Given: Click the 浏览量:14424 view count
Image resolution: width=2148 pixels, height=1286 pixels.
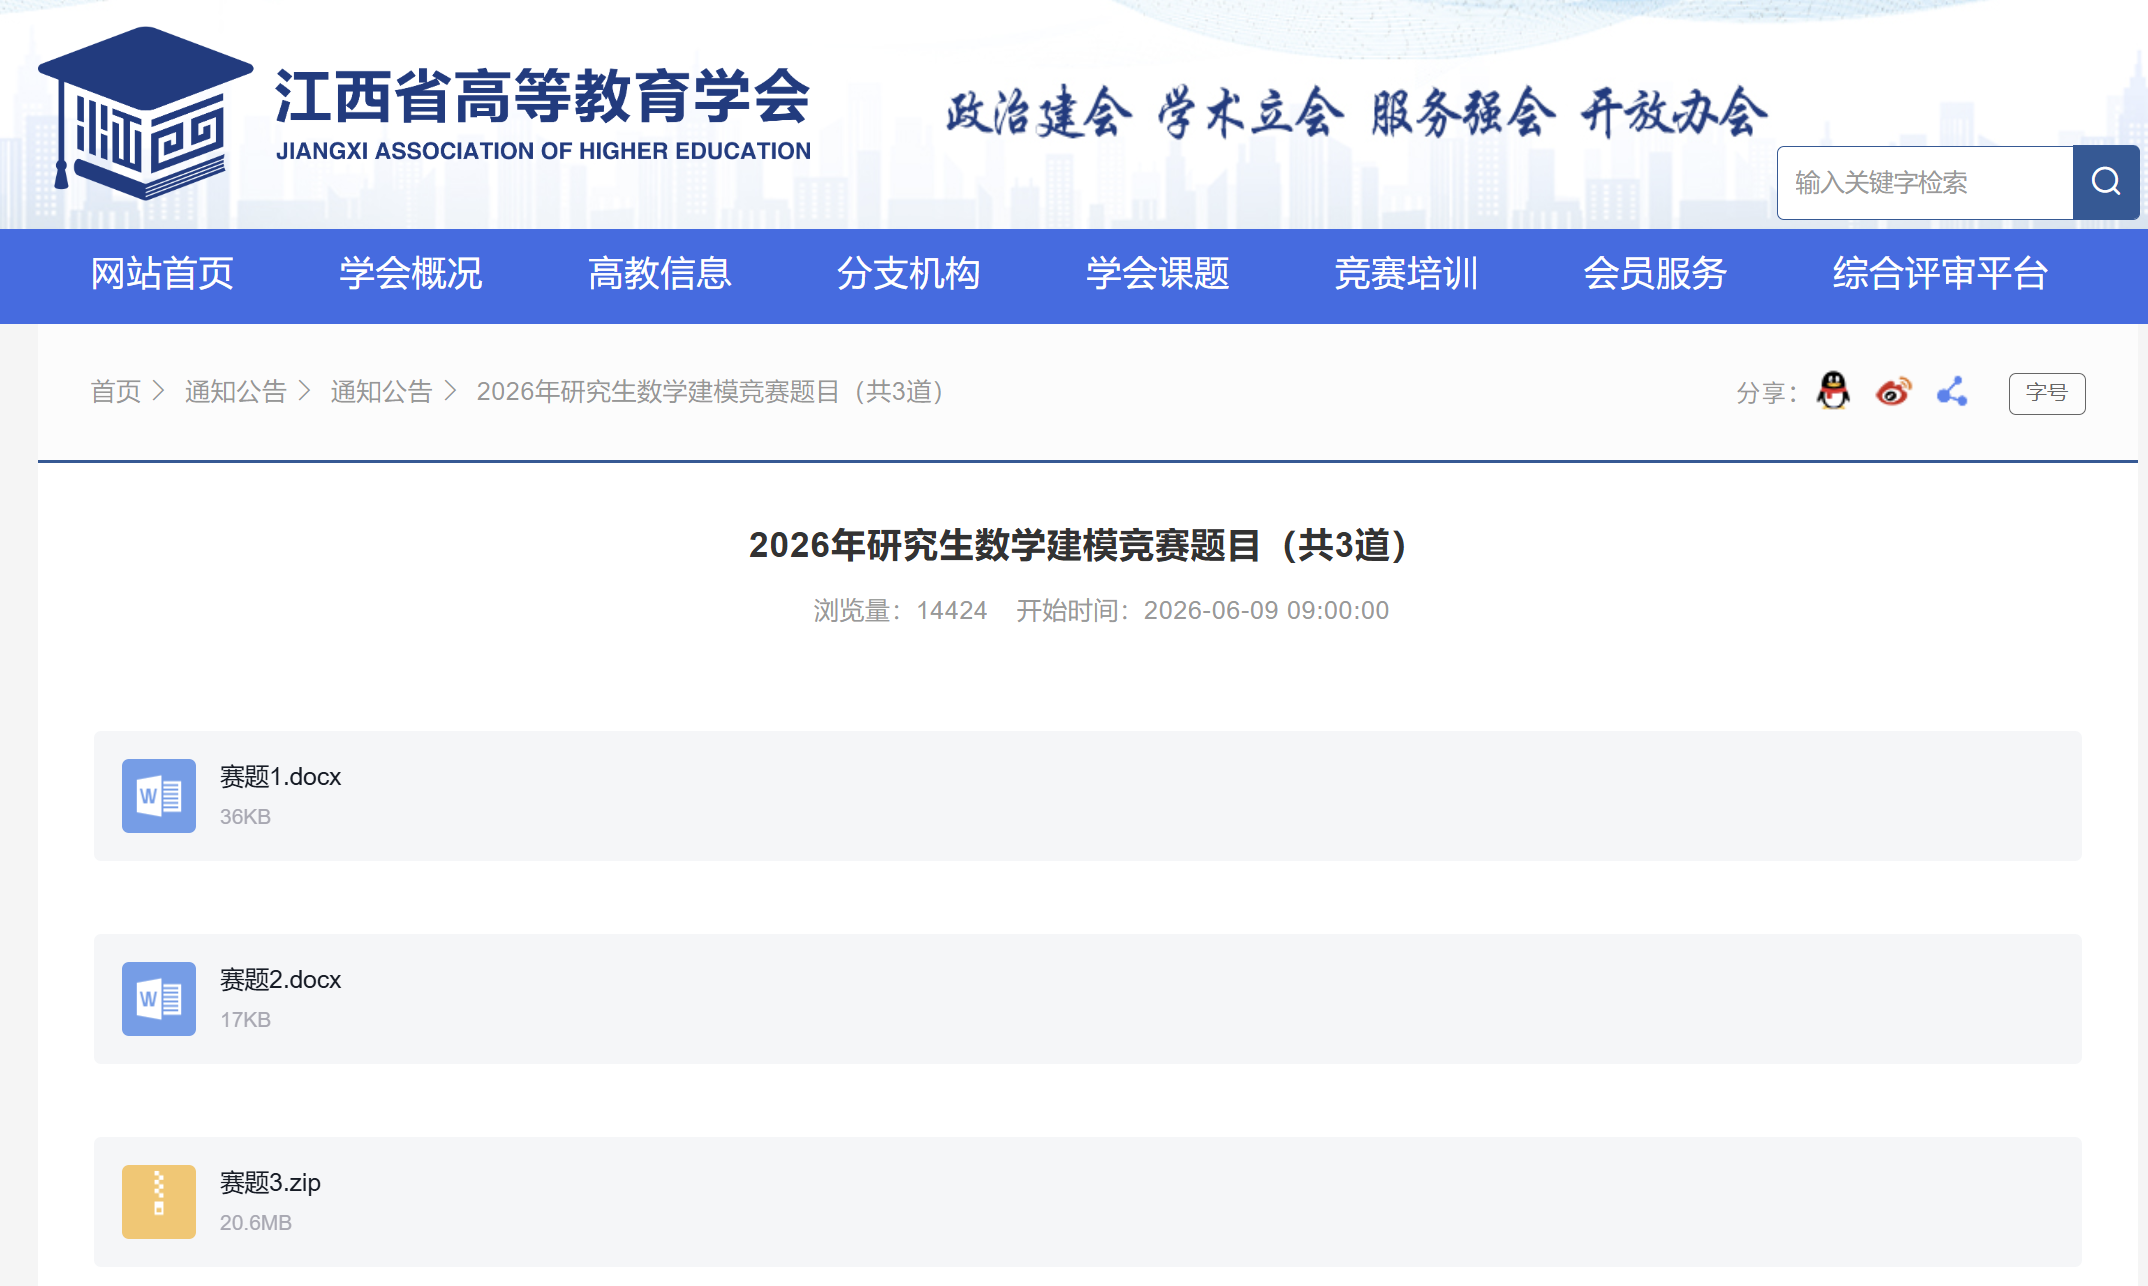Looking at the screenshot, I should click(x=900, y=610).
